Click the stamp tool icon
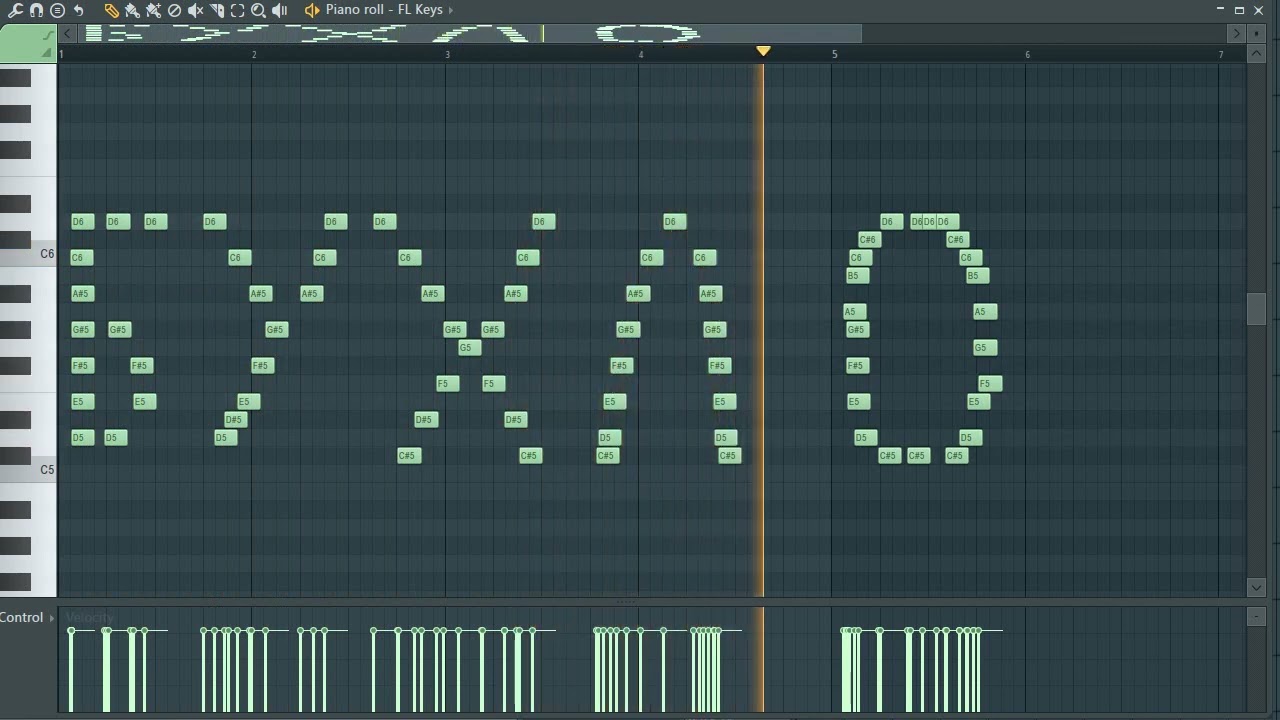The height and width of the screenshot is (720, 1280). click(x=57, y=10)
